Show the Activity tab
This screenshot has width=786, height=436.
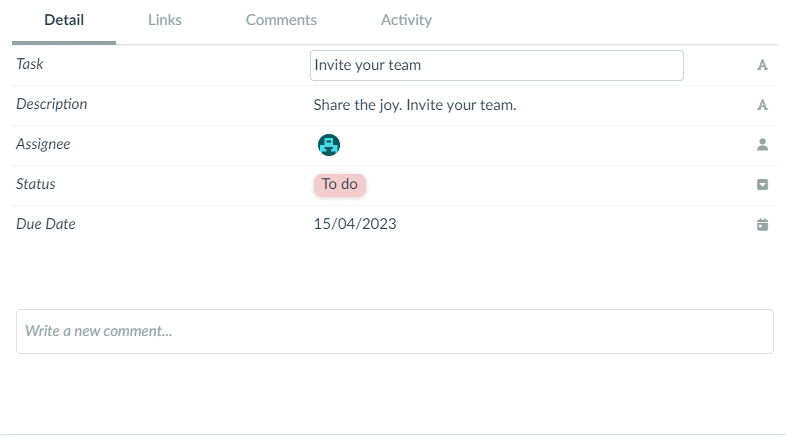pyautogui.click(x=406, y=20)
